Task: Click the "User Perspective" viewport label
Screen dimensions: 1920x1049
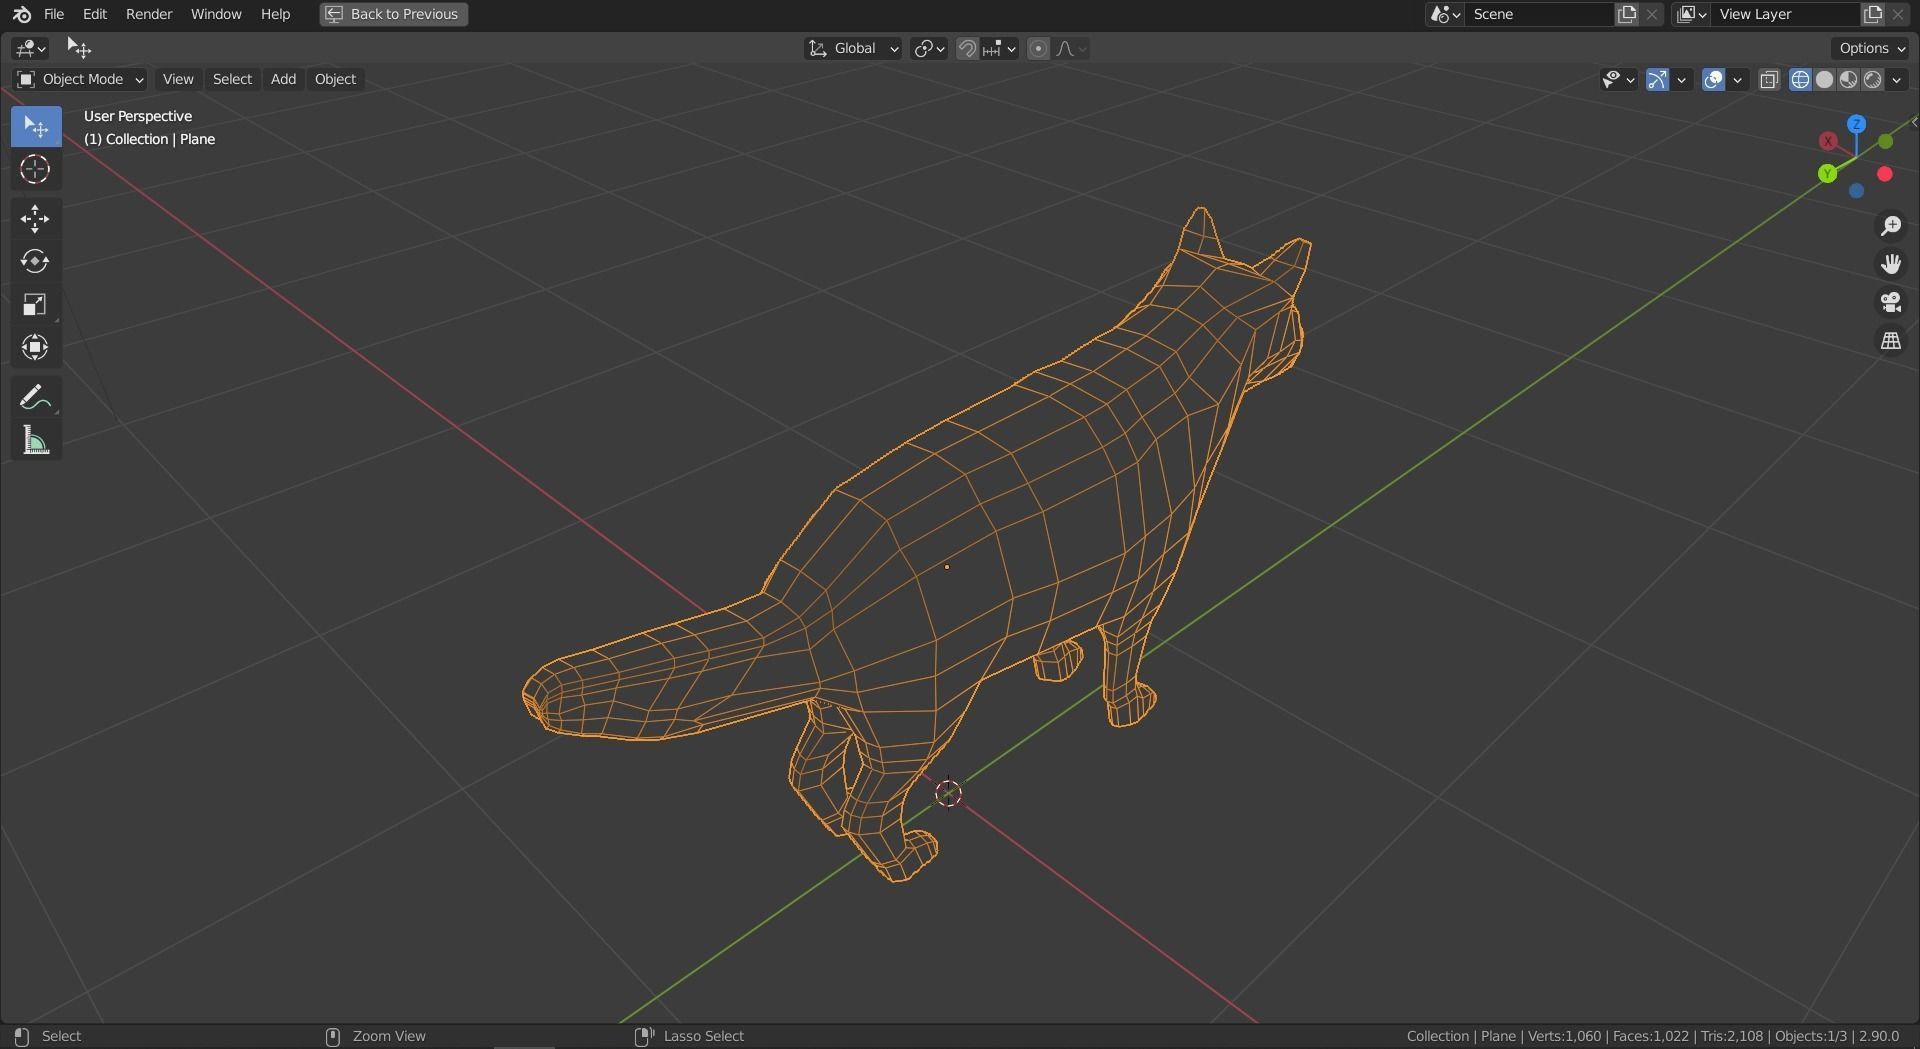Action: click(x=138, y=116)
